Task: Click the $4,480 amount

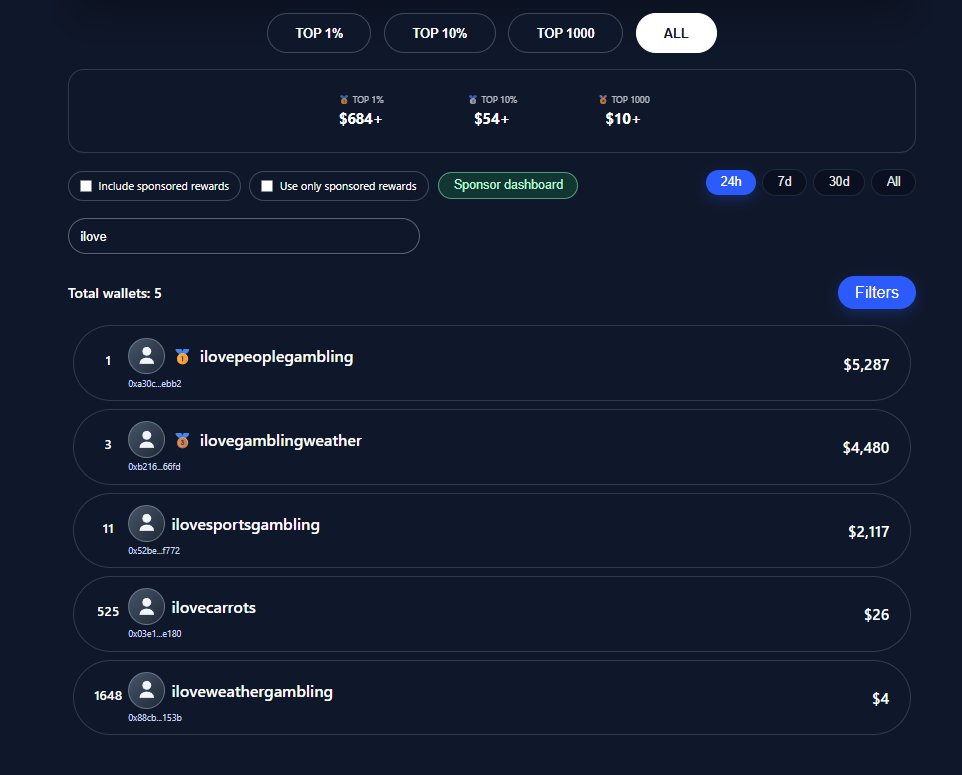Action: point(866,448)
